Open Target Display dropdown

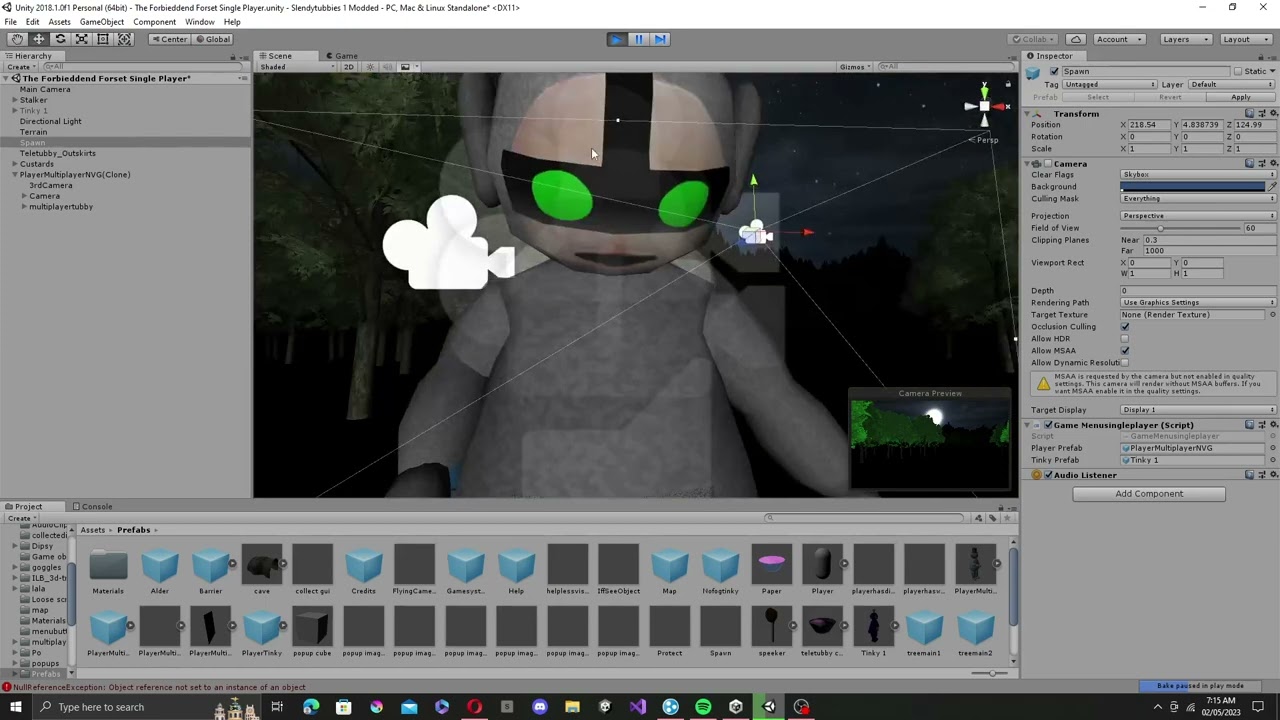1198,410
